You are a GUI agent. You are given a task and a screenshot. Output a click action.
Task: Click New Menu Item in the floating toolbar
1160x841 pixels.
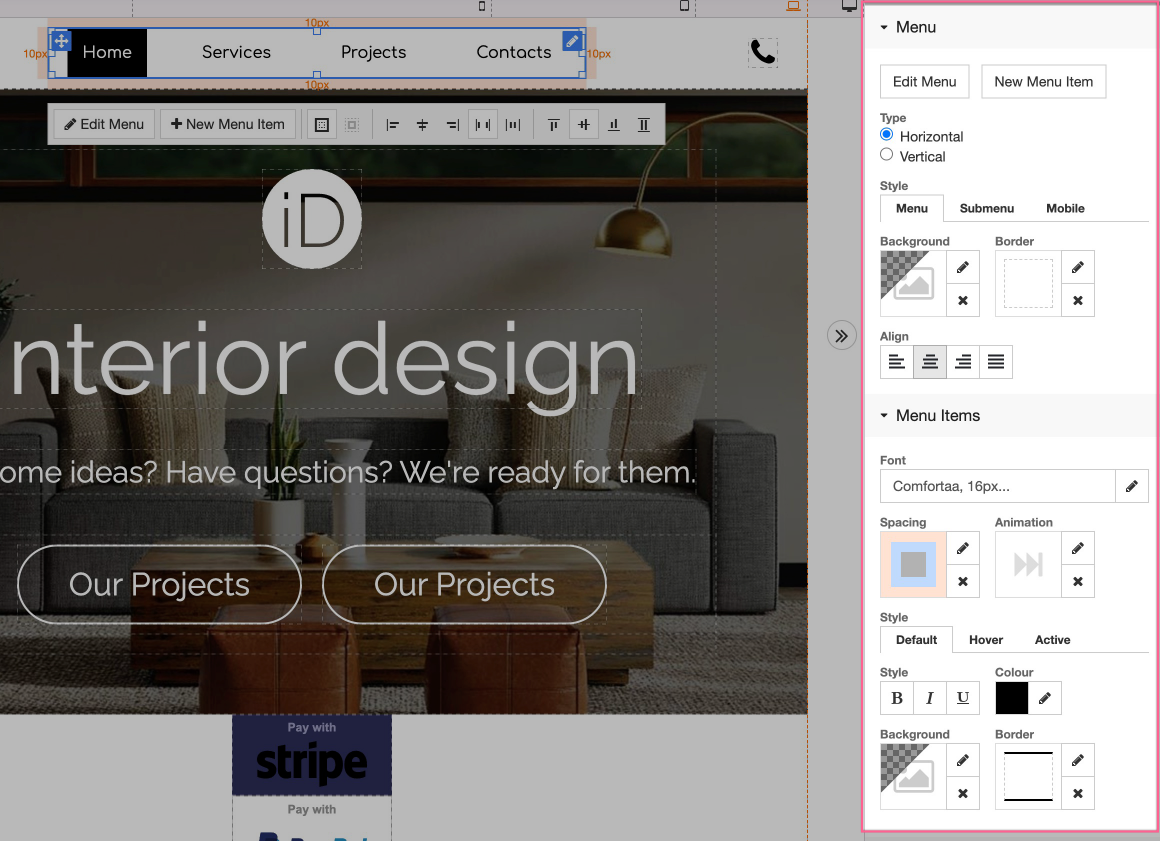pos(228,124)
